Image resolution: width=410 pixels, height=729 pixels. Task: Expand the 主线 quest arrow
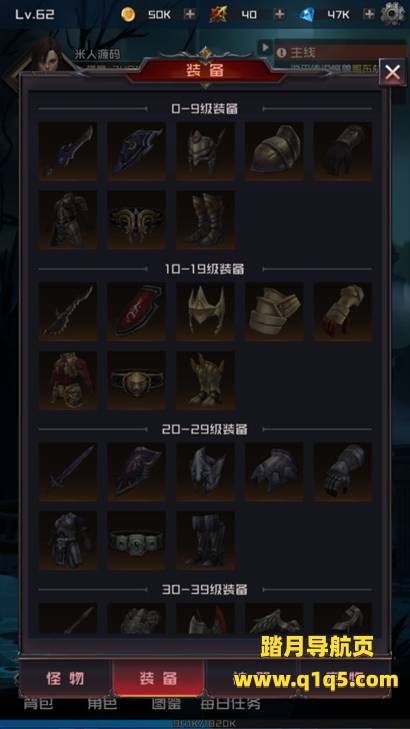(265, 47)
